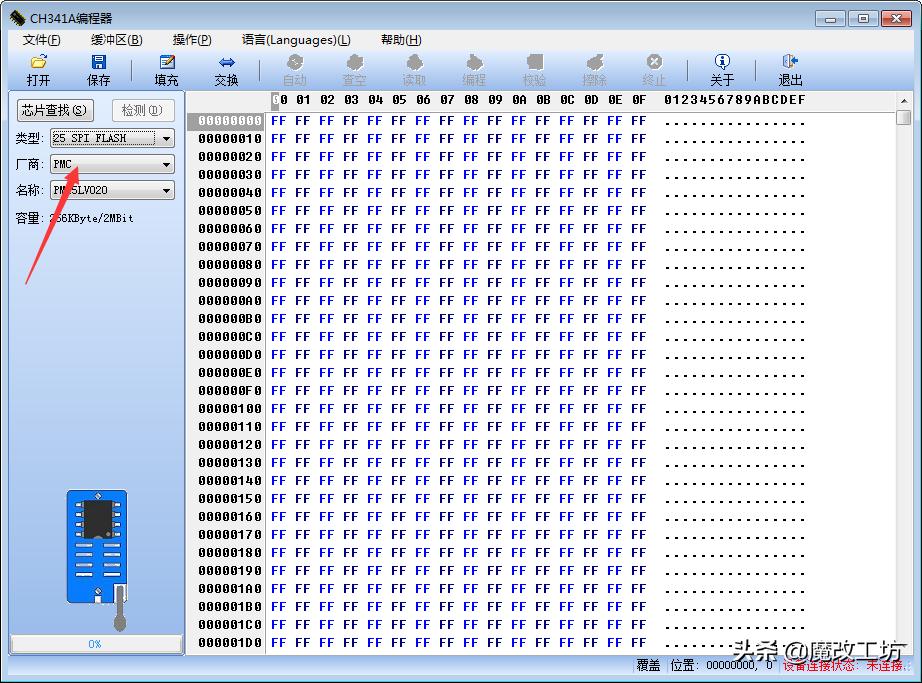This screenshot has height=683, width=922.
Task: Click the 0123456789ABCDEF ASCII column header
Action: pyautogui.click(x=734, y=100)
